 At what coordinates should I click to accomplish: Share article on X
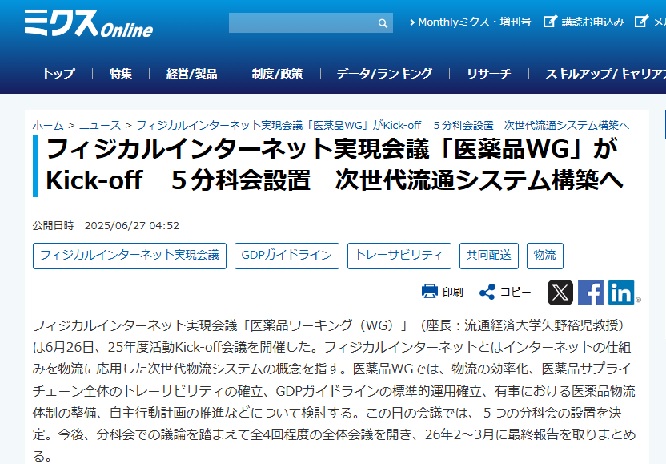coord(560,292)
